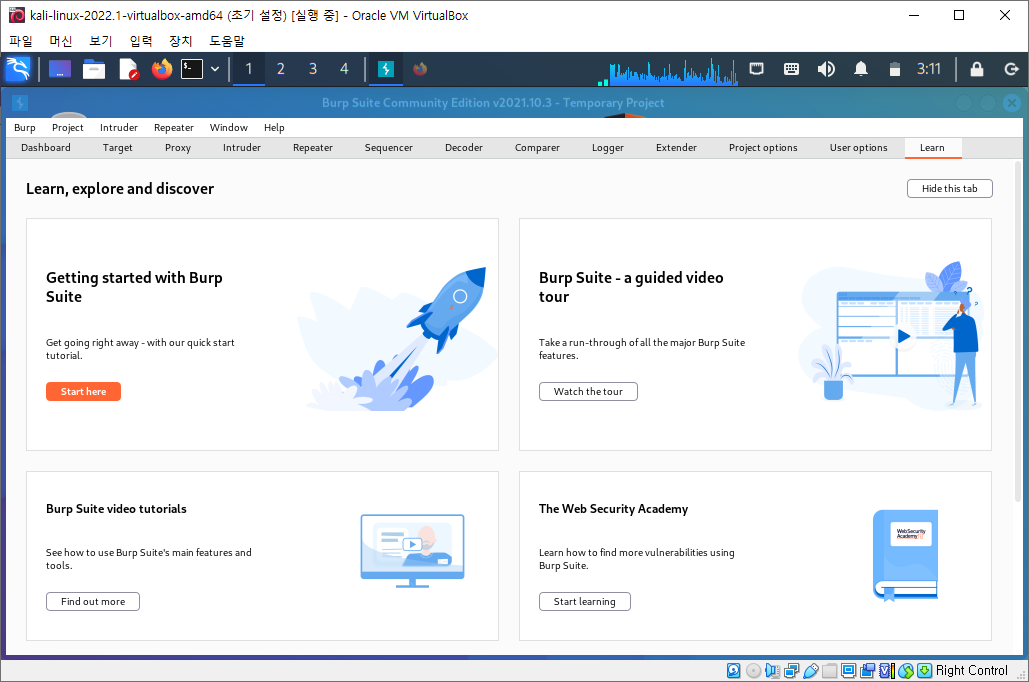Viewport: 1029px width, 682px height.
Task: Click the Web Security Academy book illustration
Action: pyautogui.click(x=906, y=555)
